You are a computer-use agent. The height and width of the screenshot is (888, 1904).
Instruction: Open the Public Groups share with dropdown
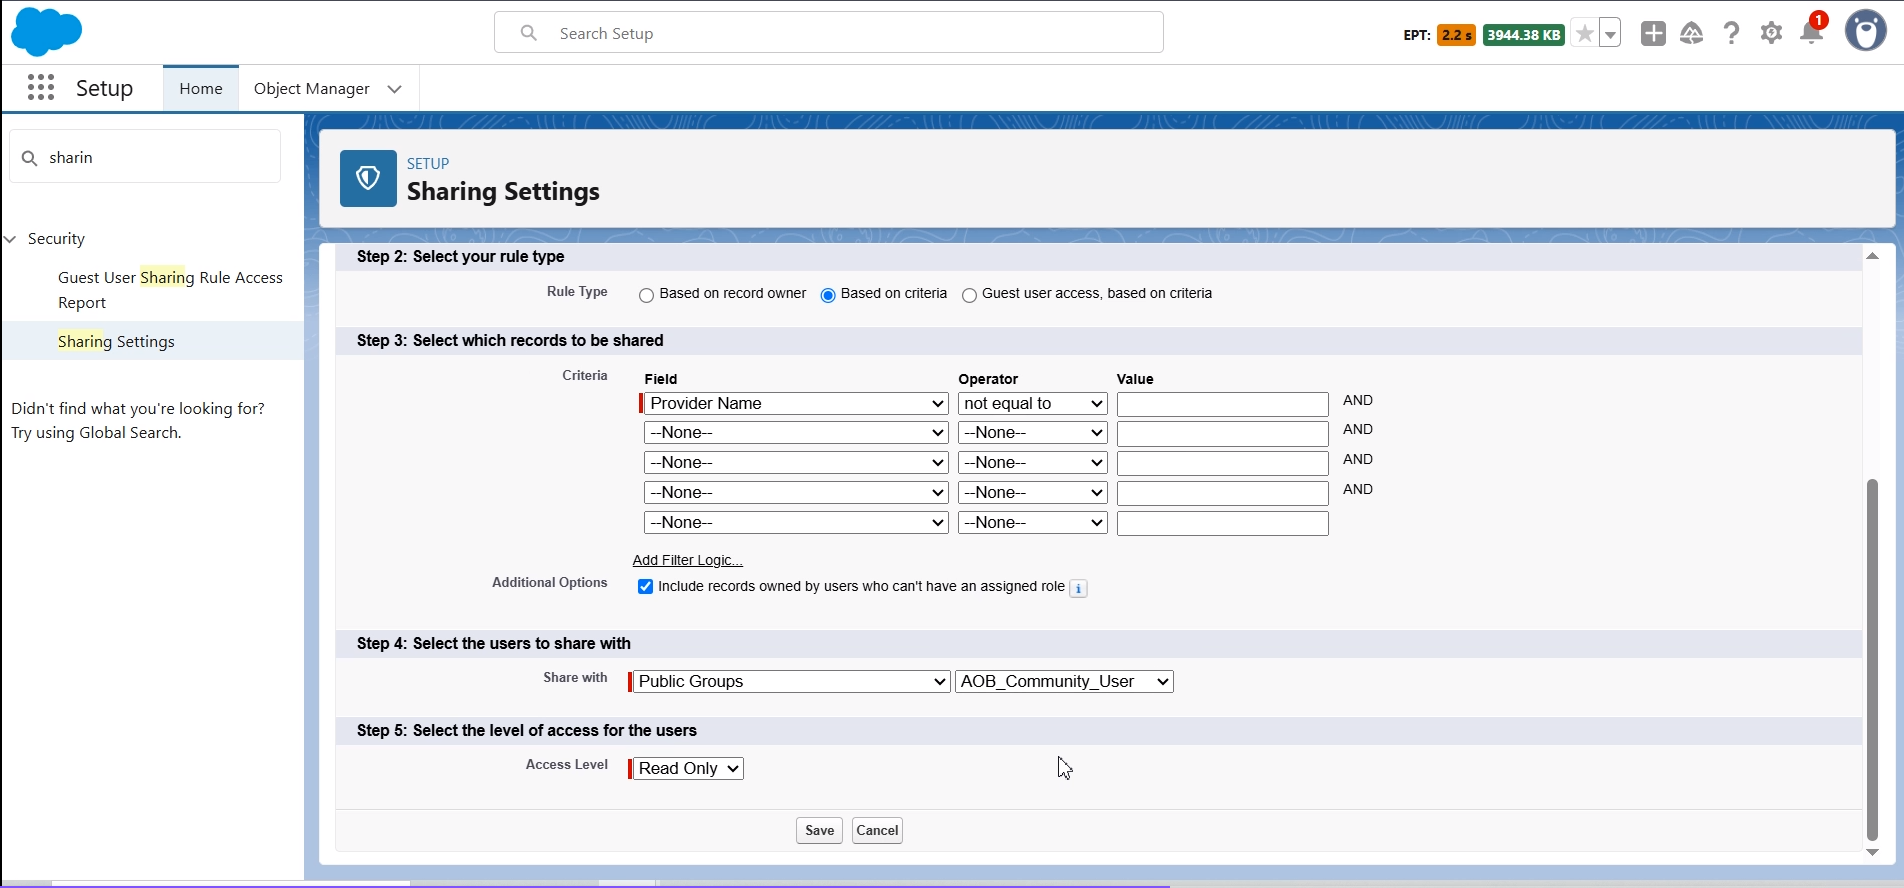(x=792, y=681)
